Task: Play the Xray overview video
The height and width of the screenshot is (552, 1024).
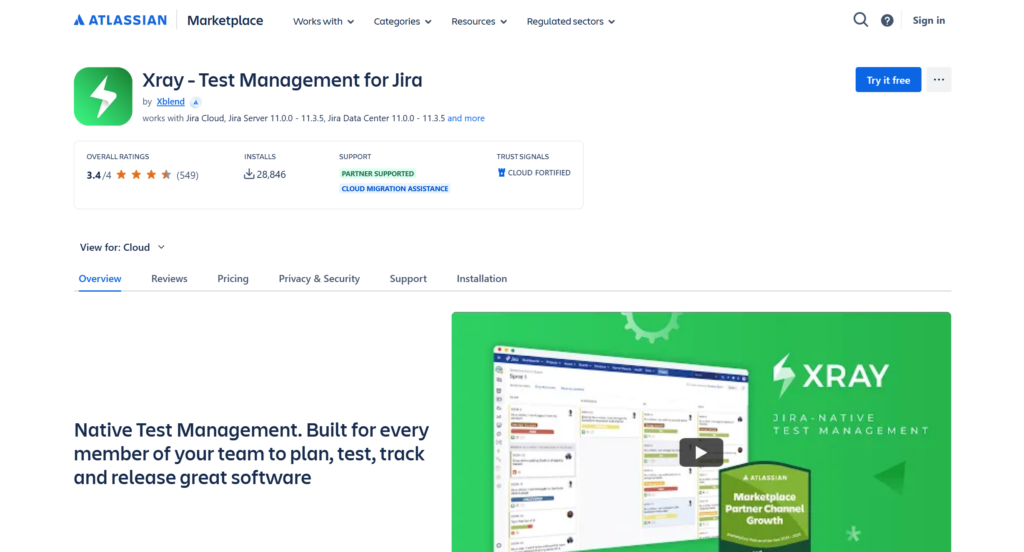Action: pos(701,452)
